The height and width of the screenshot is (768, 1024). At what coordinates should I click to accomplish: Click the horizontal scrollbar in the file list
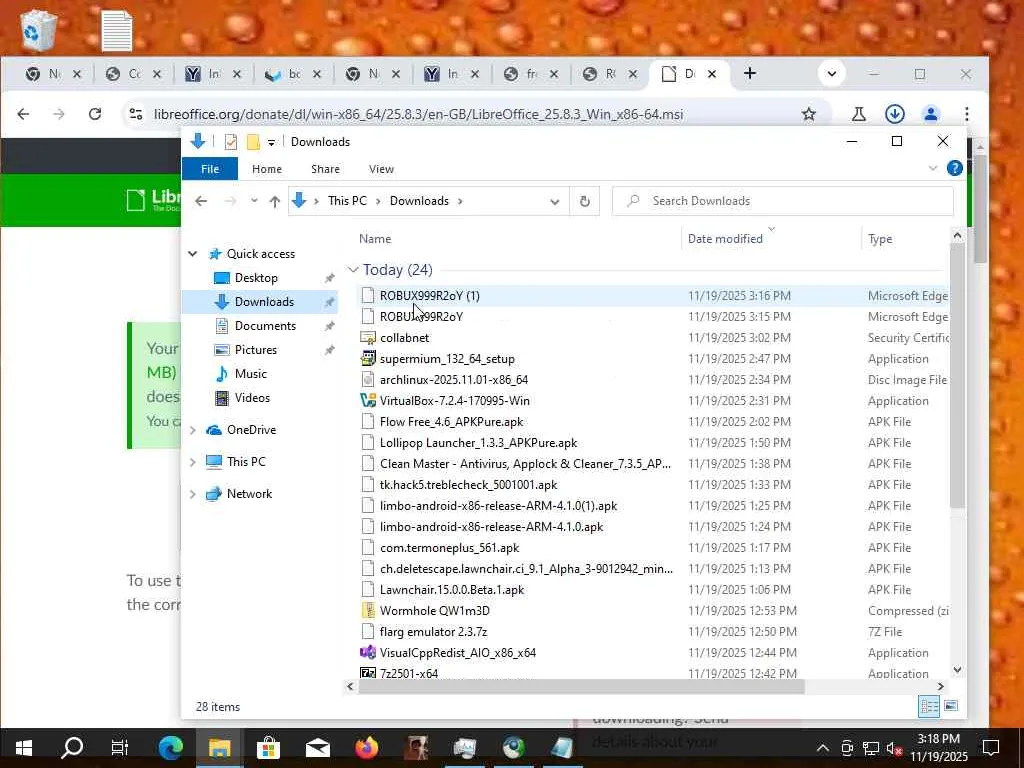coord(581,686)
